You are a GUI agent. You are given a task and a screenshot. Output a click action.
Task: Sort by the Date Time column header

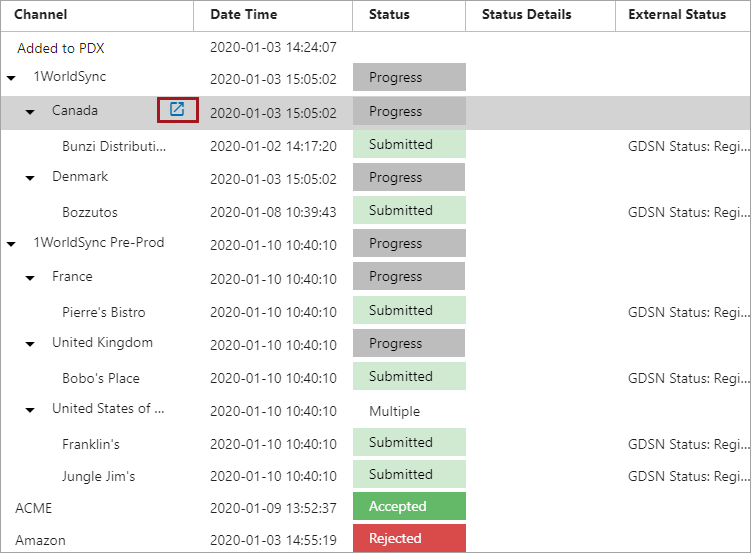point(243,15)
